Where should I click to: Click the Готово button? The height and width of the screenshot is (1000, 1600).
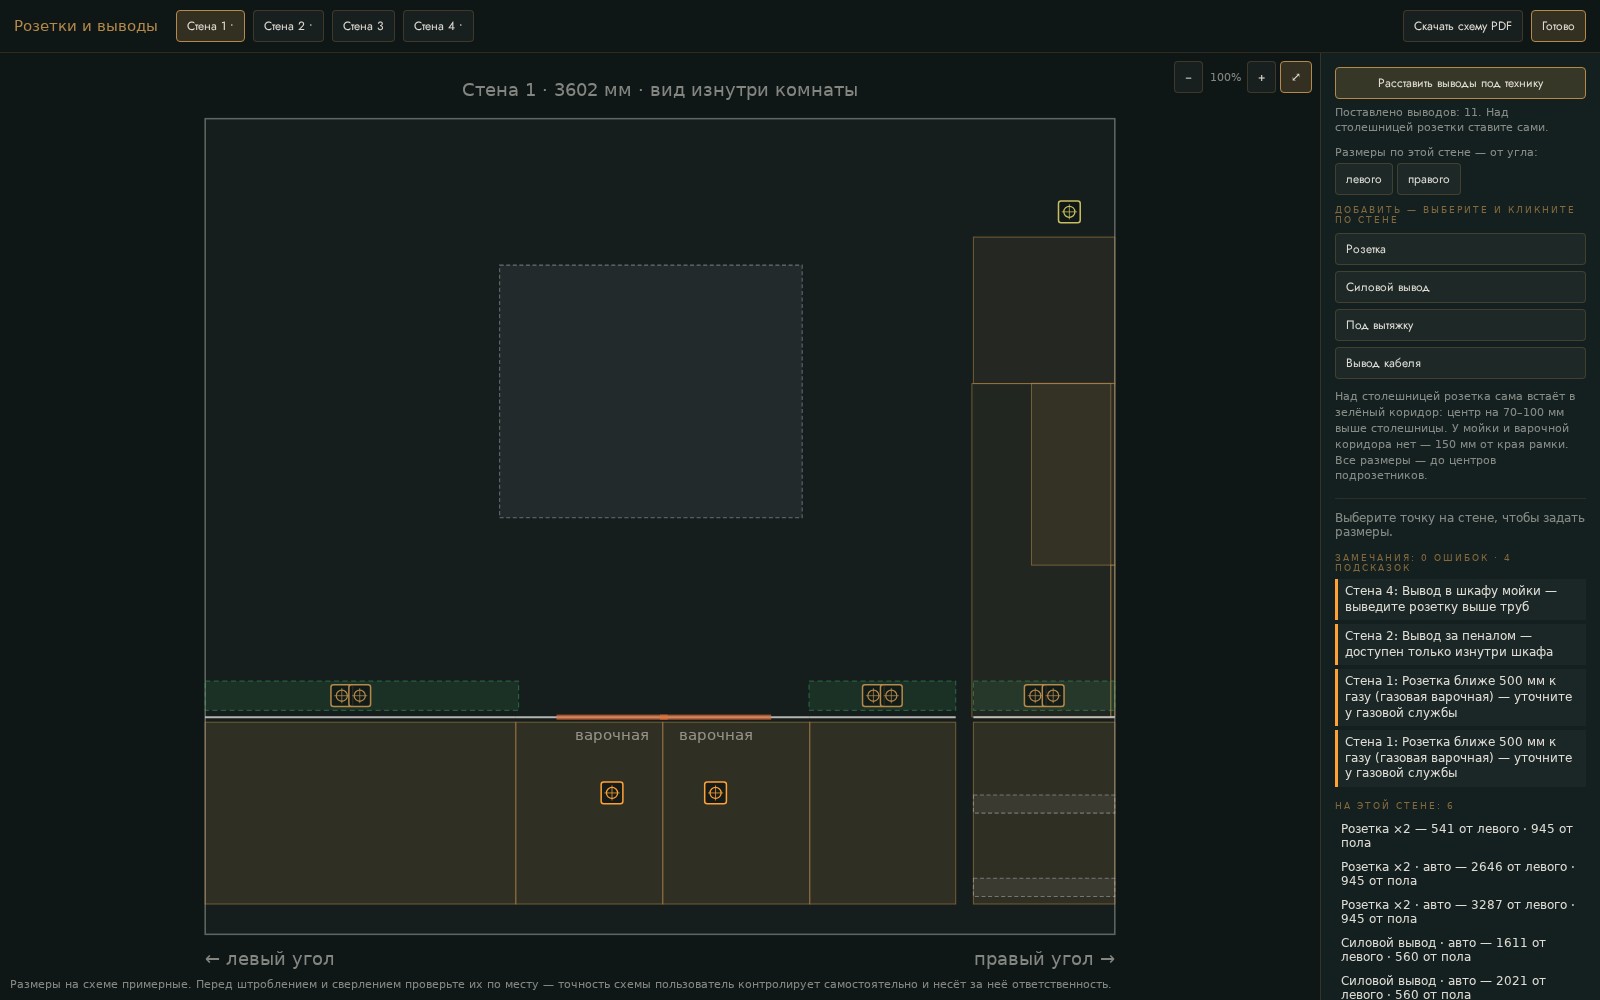tap(1558, 26)
